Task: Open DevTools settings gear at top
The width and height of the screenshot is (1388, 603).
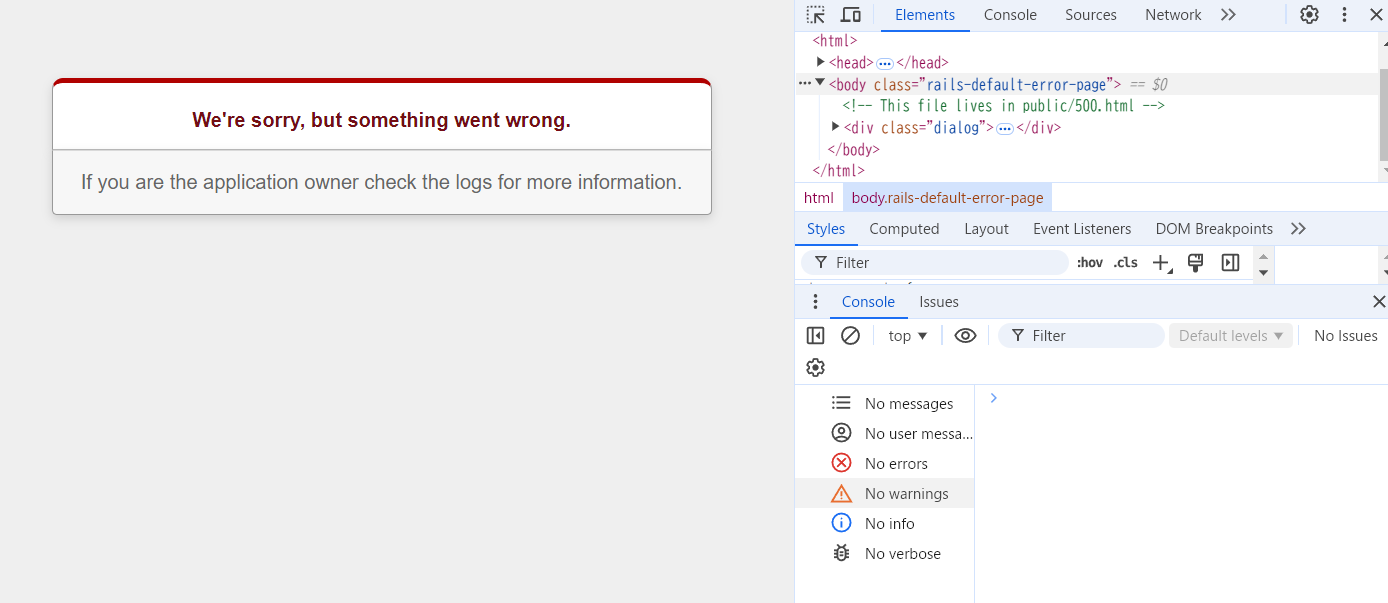Action: click(x=1309, y=15)
